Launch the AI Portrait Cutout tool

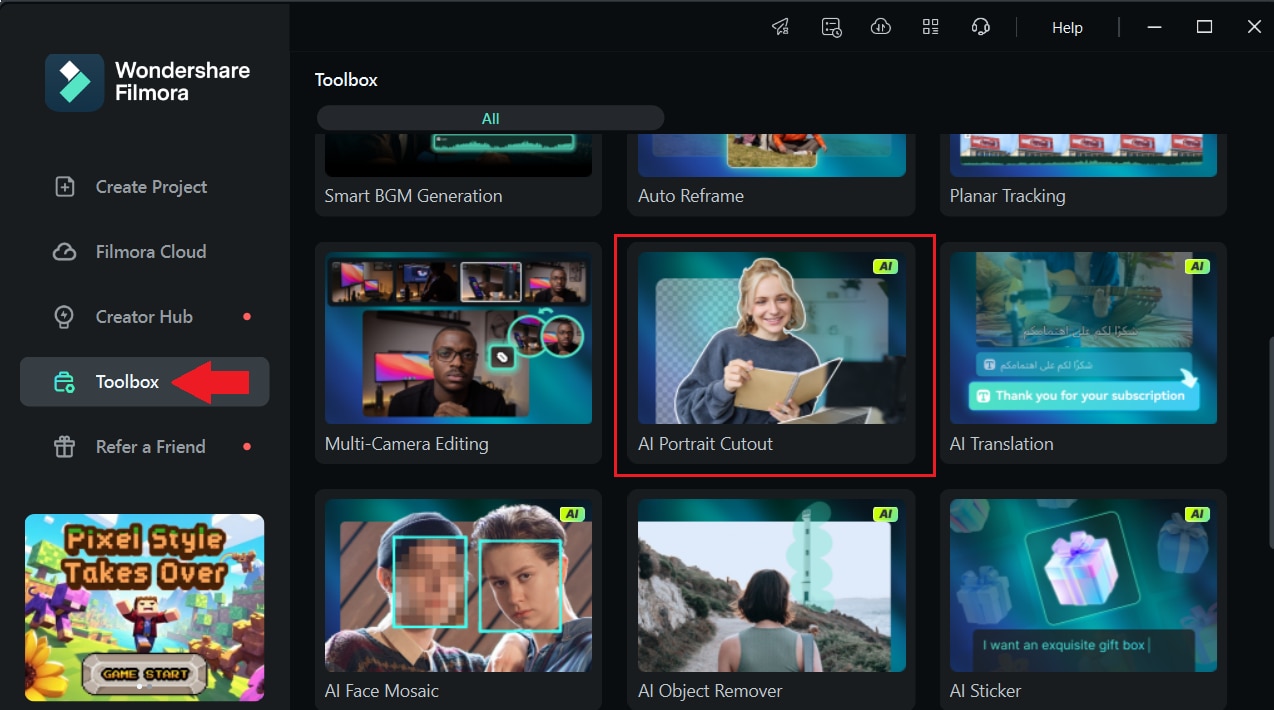(771, 353)
